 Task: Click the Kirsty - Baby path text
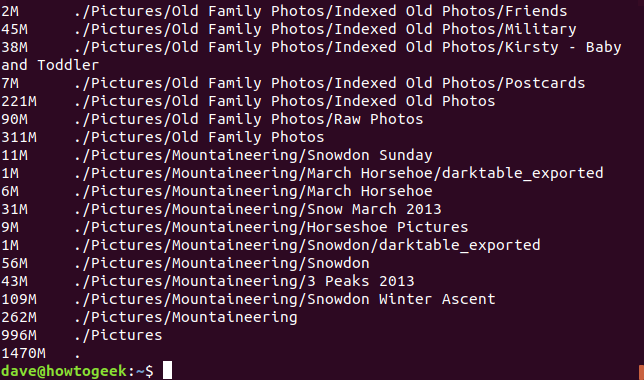click(348, 47)
